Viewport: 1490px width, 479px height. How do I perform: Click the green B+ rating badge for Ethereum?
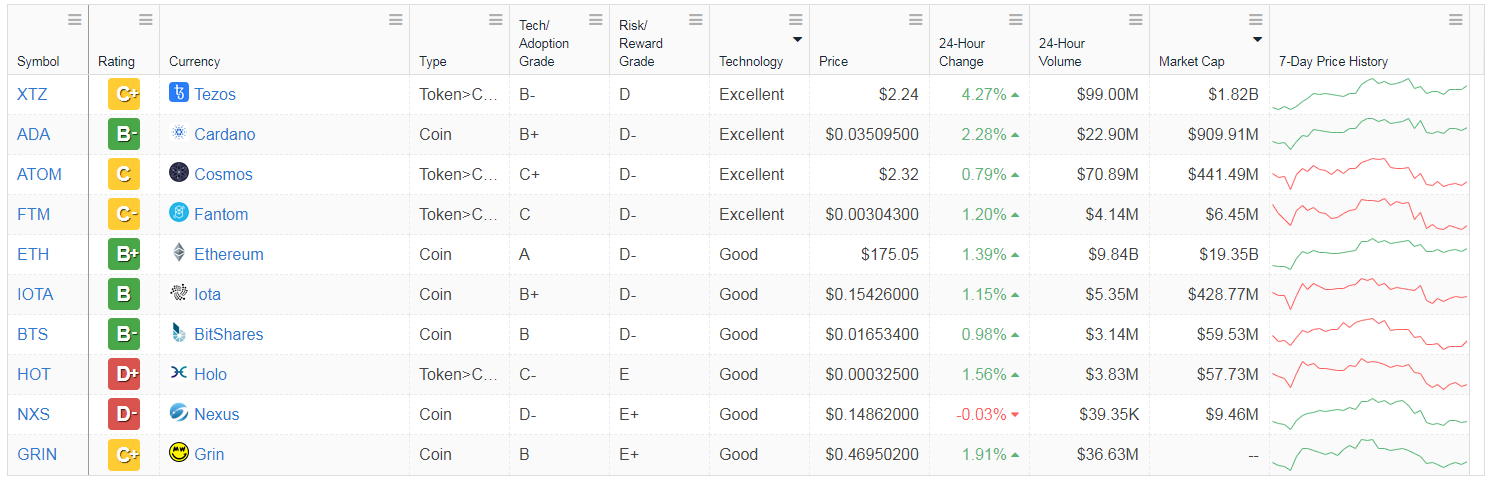pyautogui.click(x=124, y=254)
